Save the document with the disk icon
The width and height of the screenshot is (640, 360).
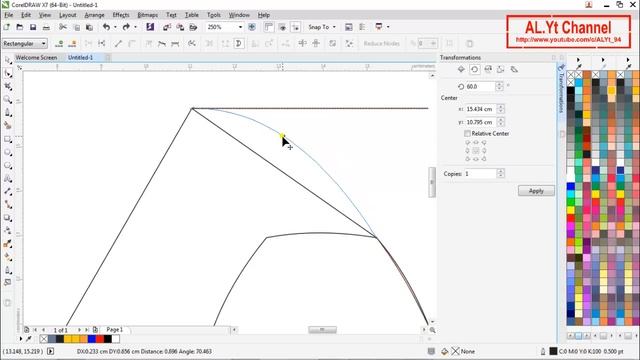pyautogui.click(x=33, y=27)
